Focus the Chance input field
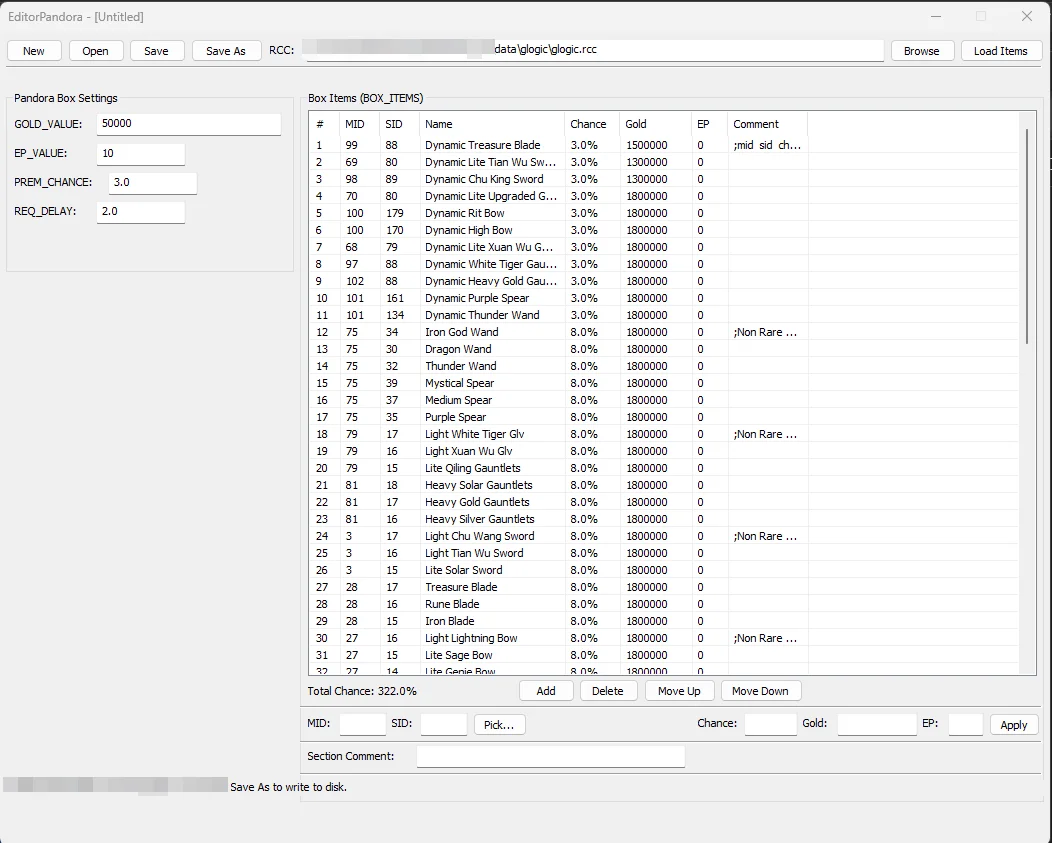Screen dimensions: 1052x843 (x=770, y=724)
